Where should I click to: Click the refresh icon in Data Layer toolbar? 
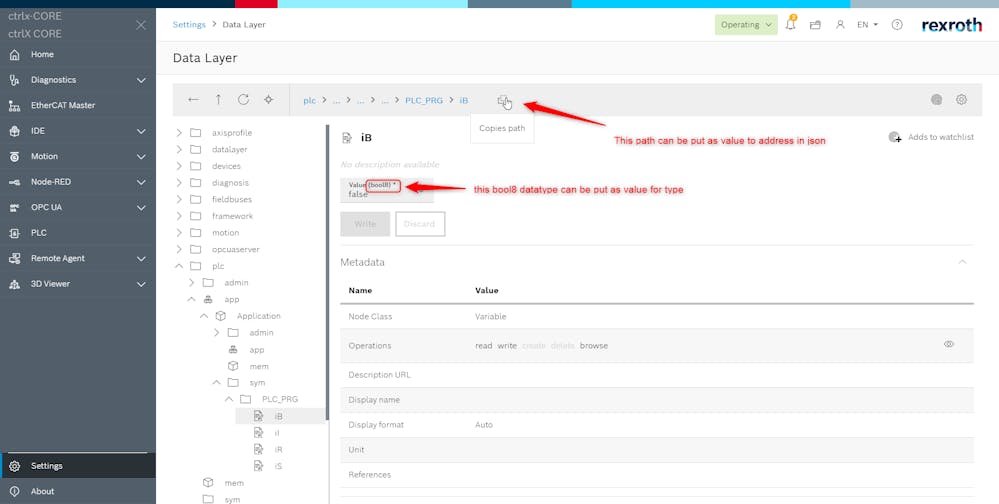pyautogui.click(x=243, y=100)
